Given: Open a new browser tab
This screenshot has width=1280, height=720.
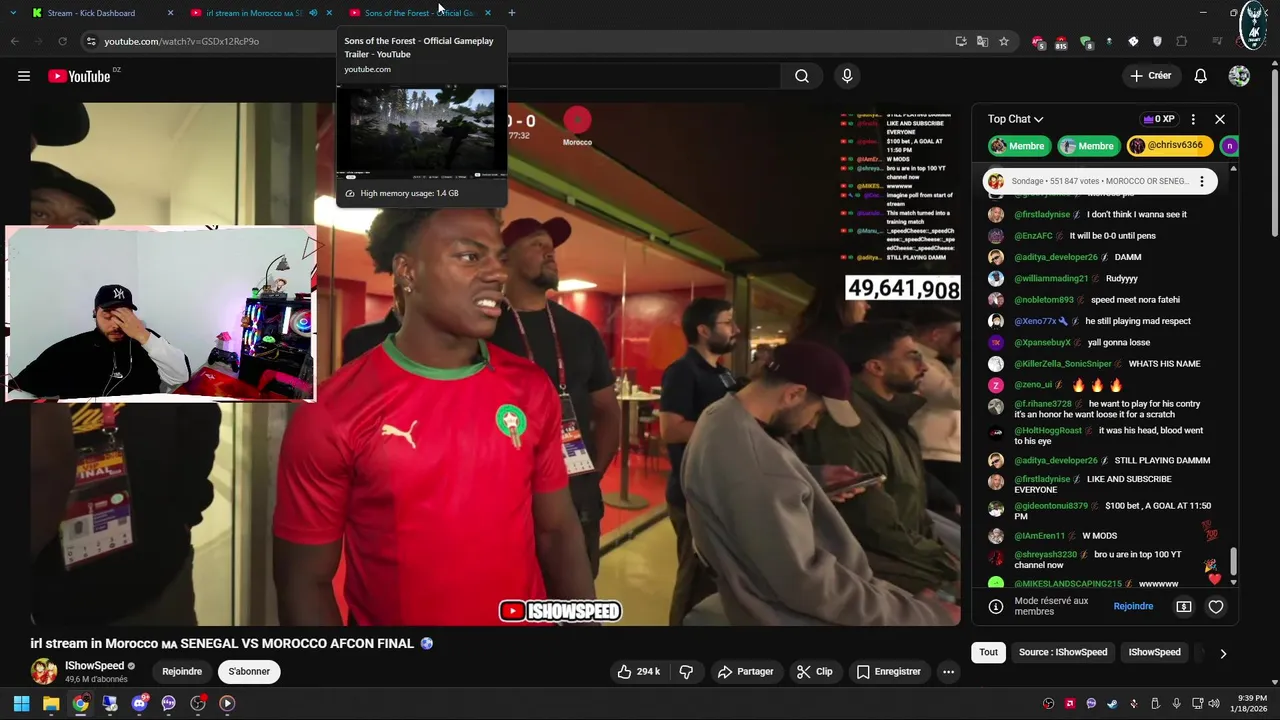Looking at the screenshot, I should tap(511, 13).
